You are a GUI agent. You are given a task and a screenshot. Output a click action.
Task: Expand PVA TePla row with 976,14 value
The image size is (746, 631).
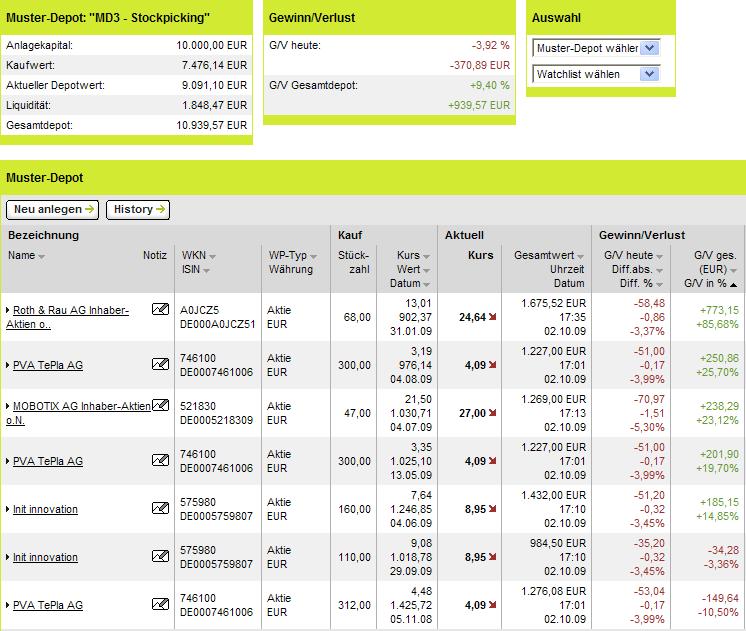pos(8,365)
